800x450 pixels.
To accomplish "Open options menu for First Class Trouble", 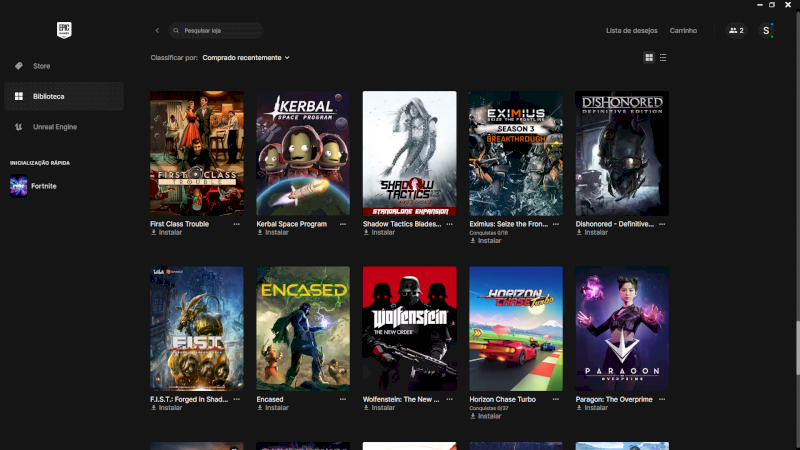I will point(237,224).
